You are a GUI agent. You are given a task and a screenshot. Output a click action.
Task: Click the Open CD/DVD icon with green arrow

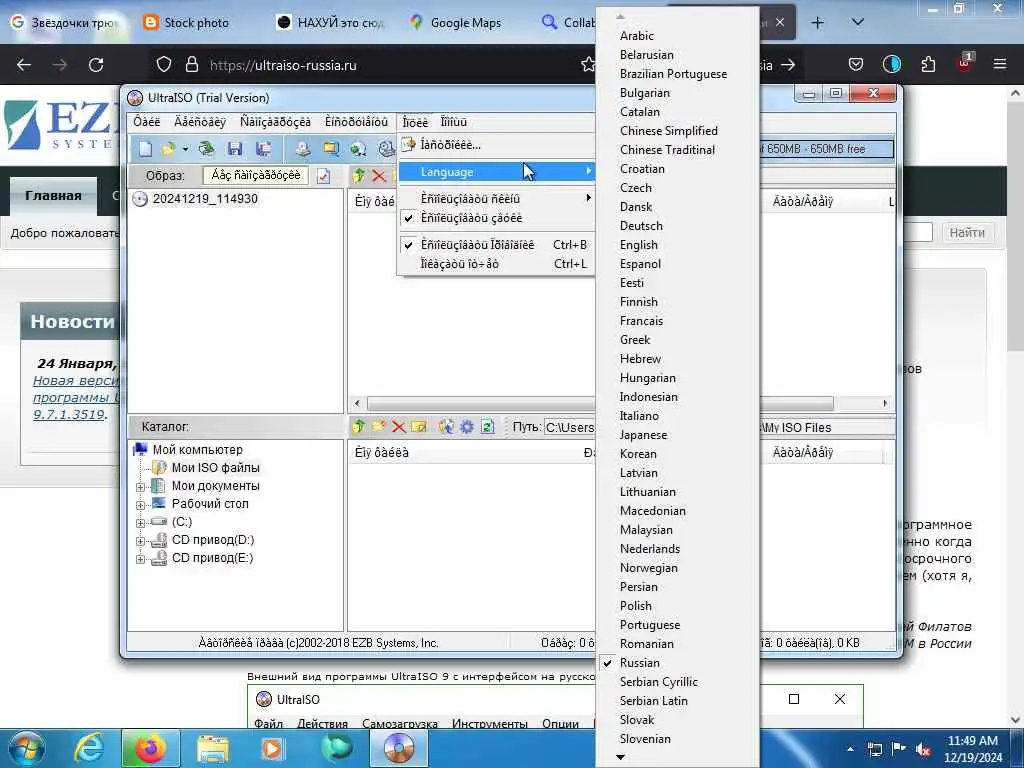(206, 149)
